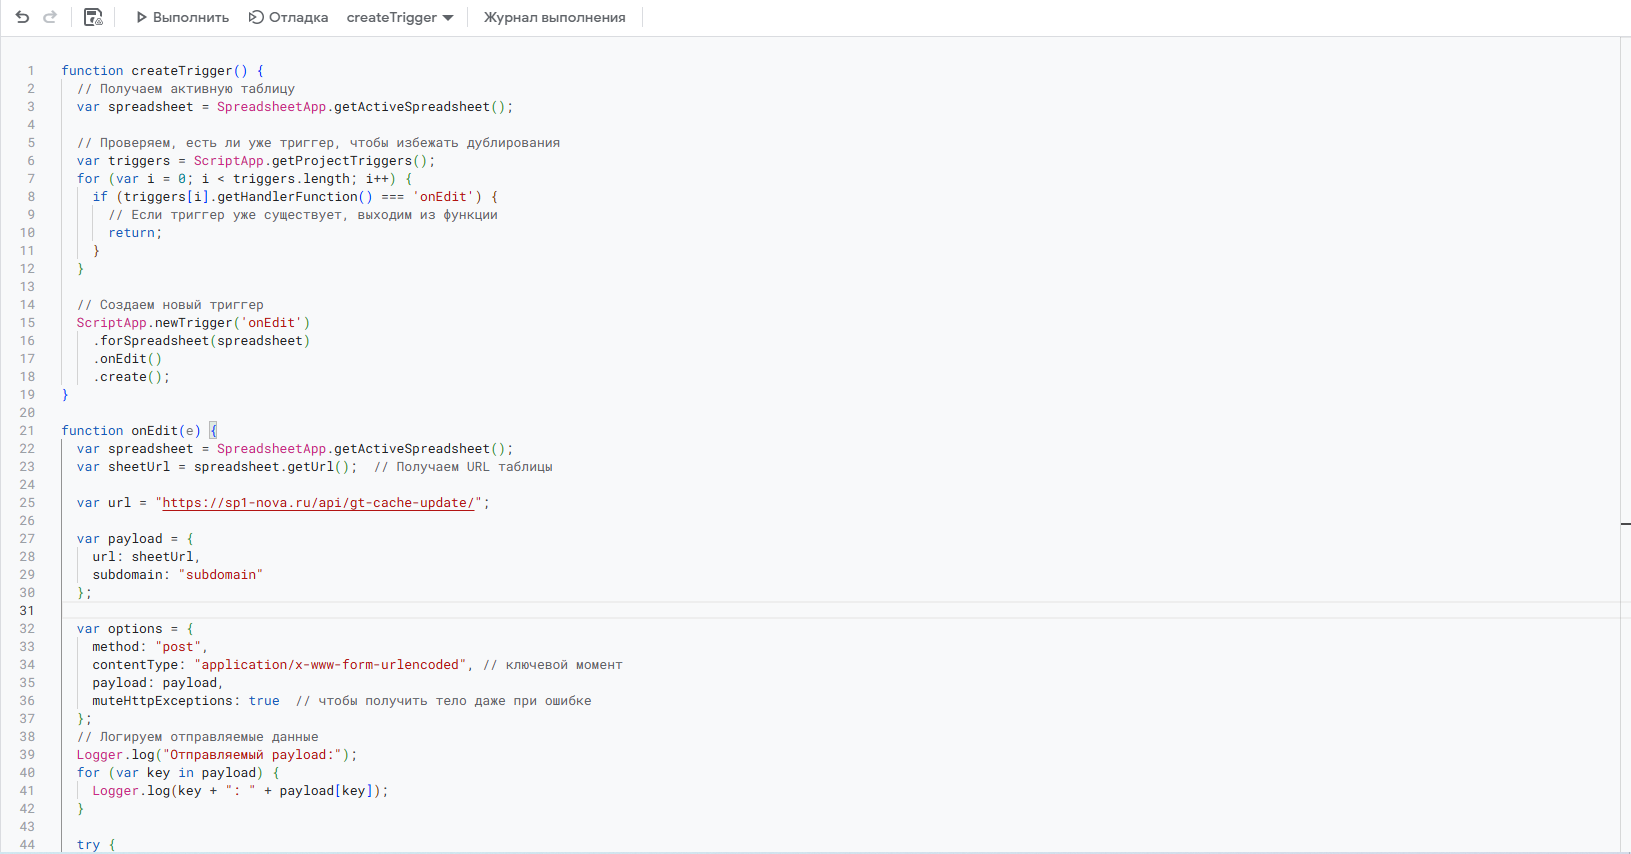Save the project with the disk icon
The height and width of the screenshot is (854, 1631).
coord(93,17)
